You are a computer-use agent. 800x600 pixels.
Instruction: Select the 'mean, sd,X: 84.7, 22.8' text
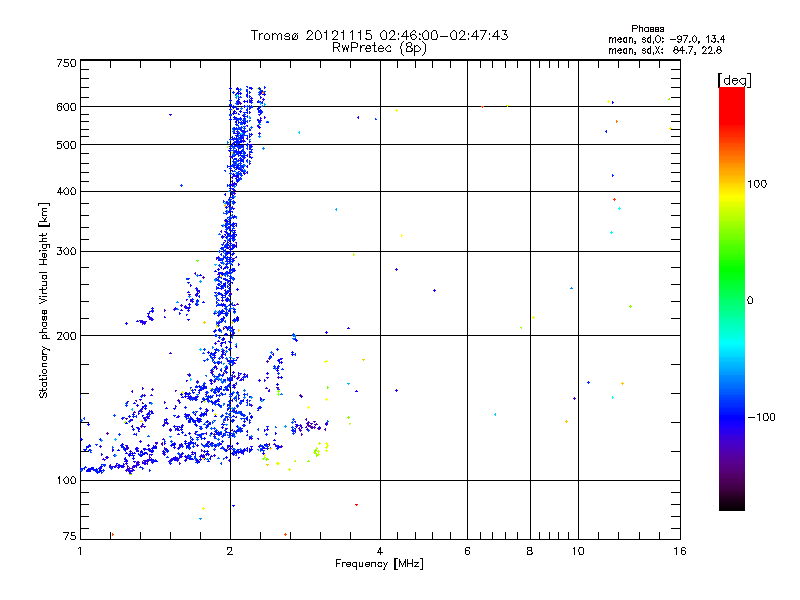tap(665, 50)
